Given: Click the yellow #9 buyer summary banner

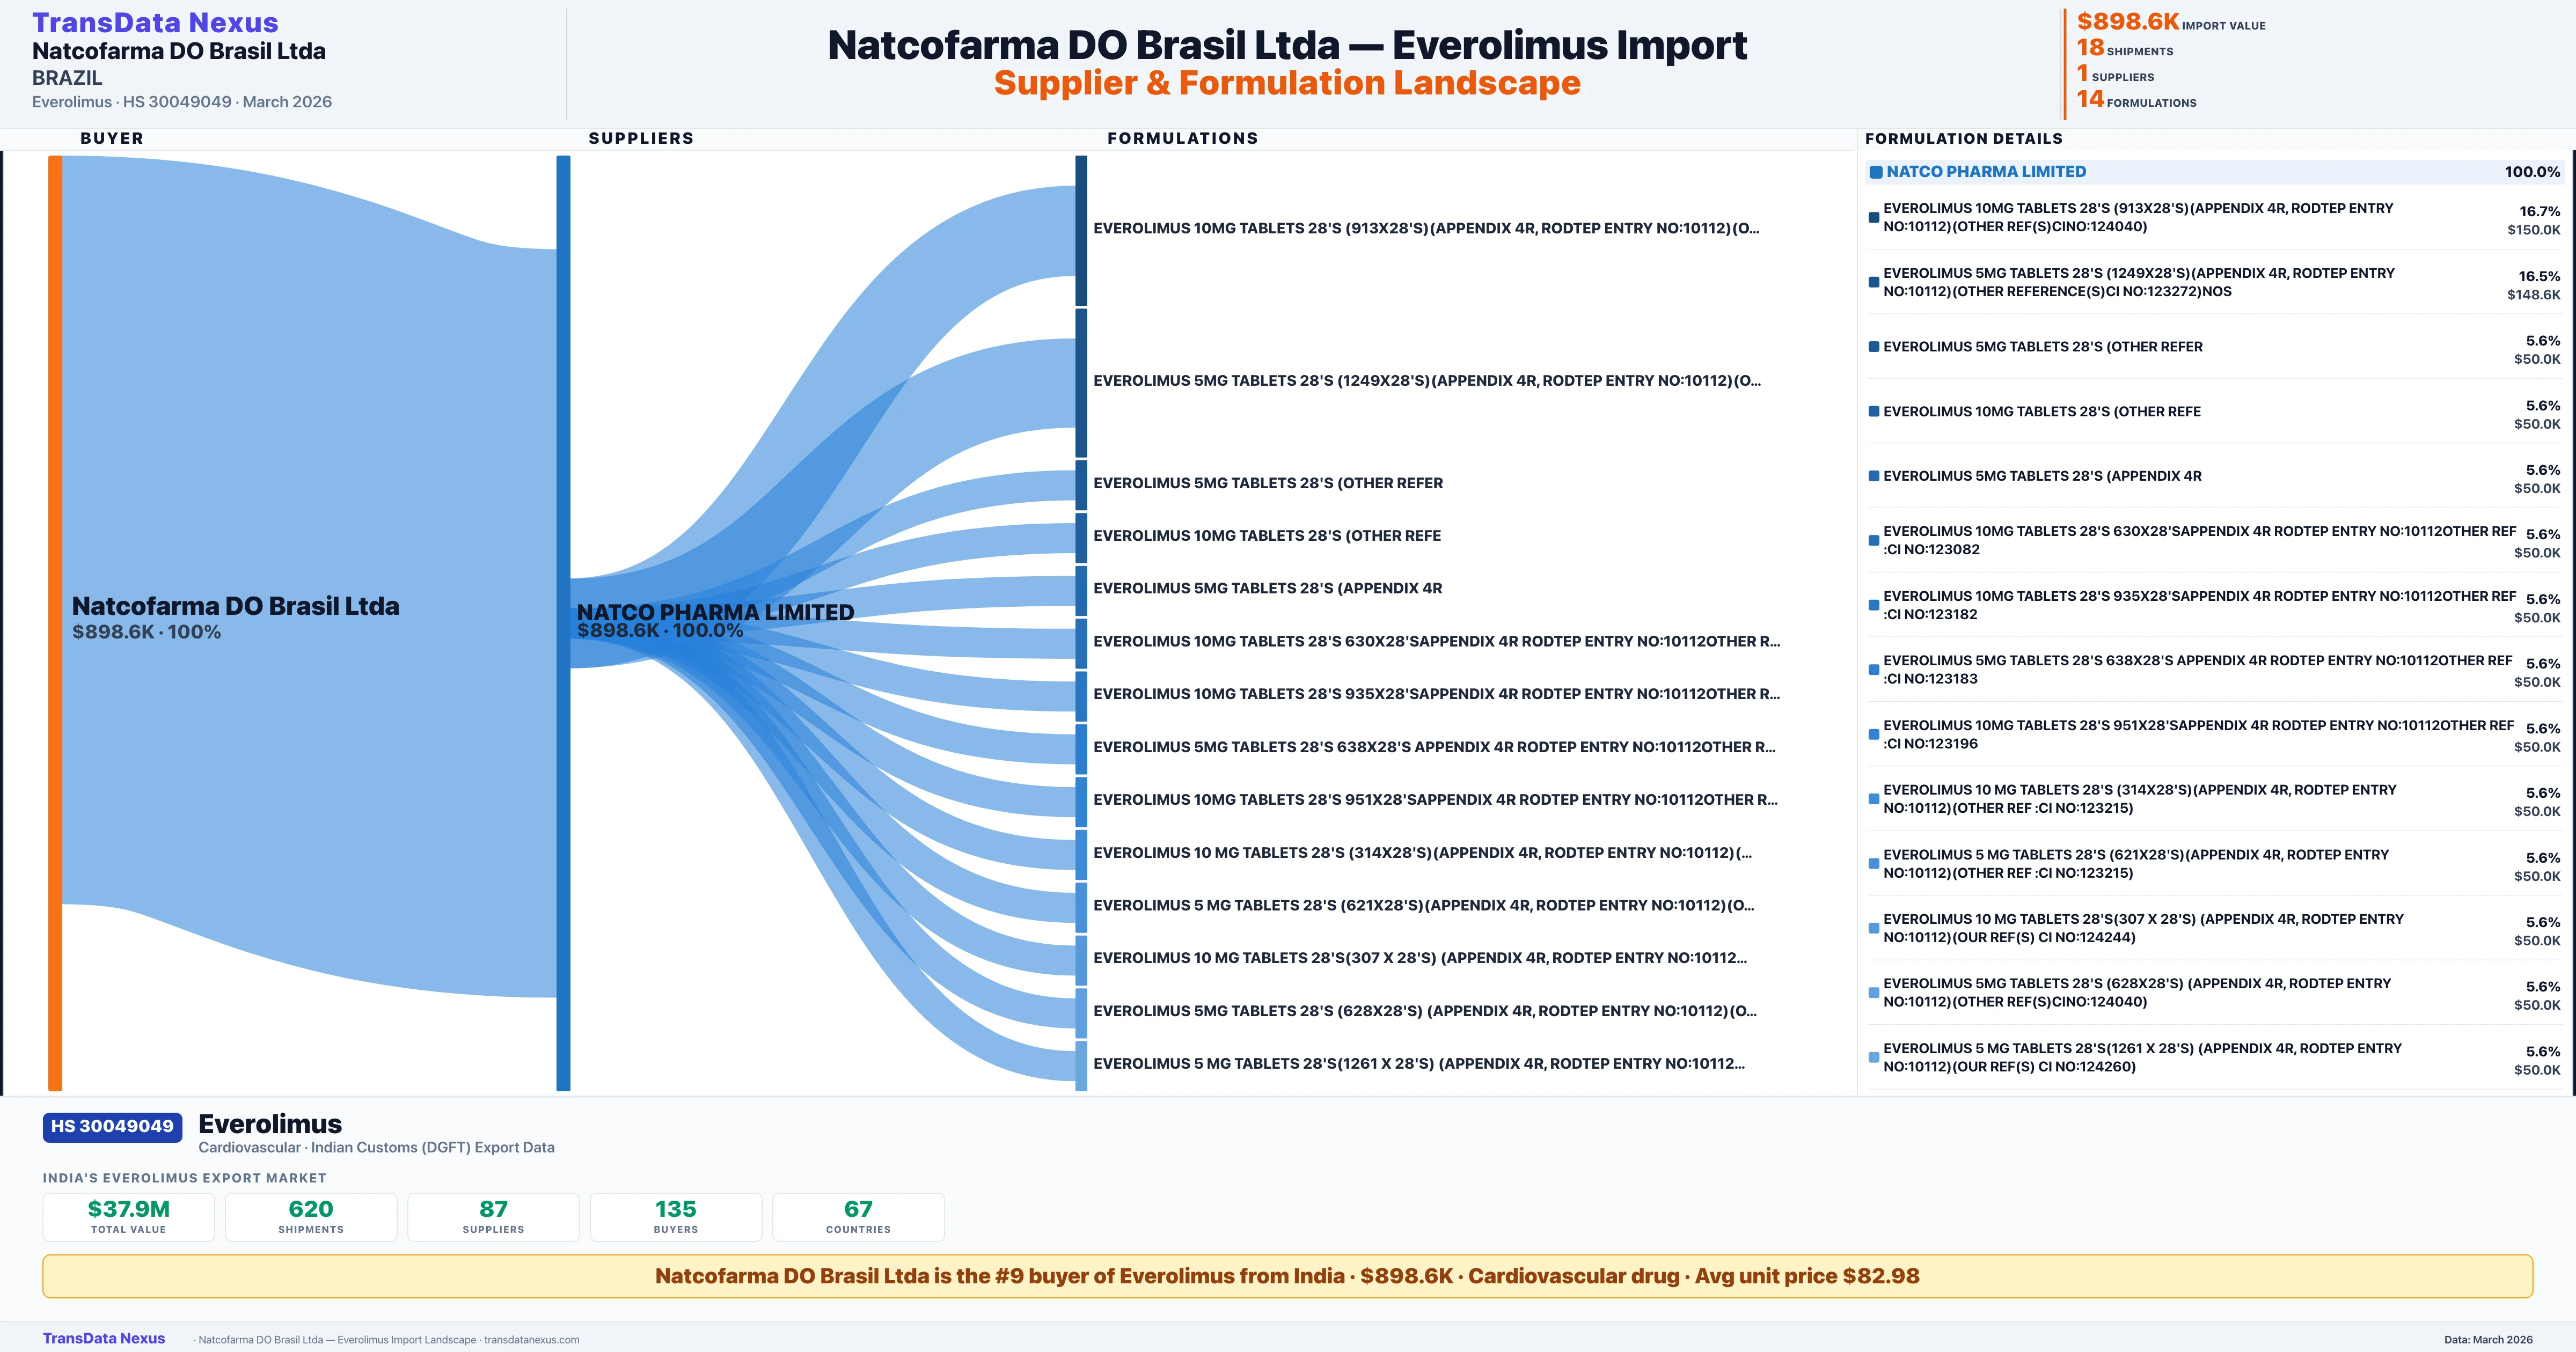Looking at the screenshot, I should pos(1287,1276).
